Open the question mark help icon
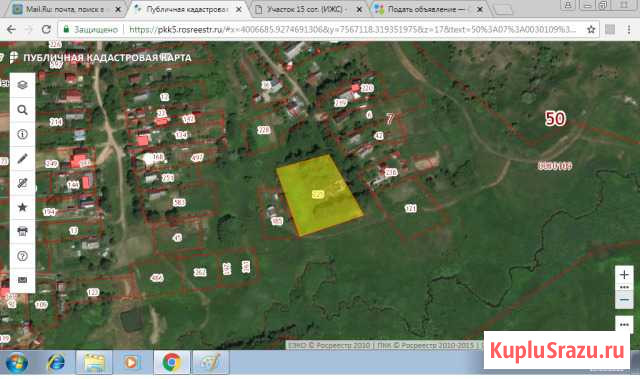 click(x=22, y=256)
